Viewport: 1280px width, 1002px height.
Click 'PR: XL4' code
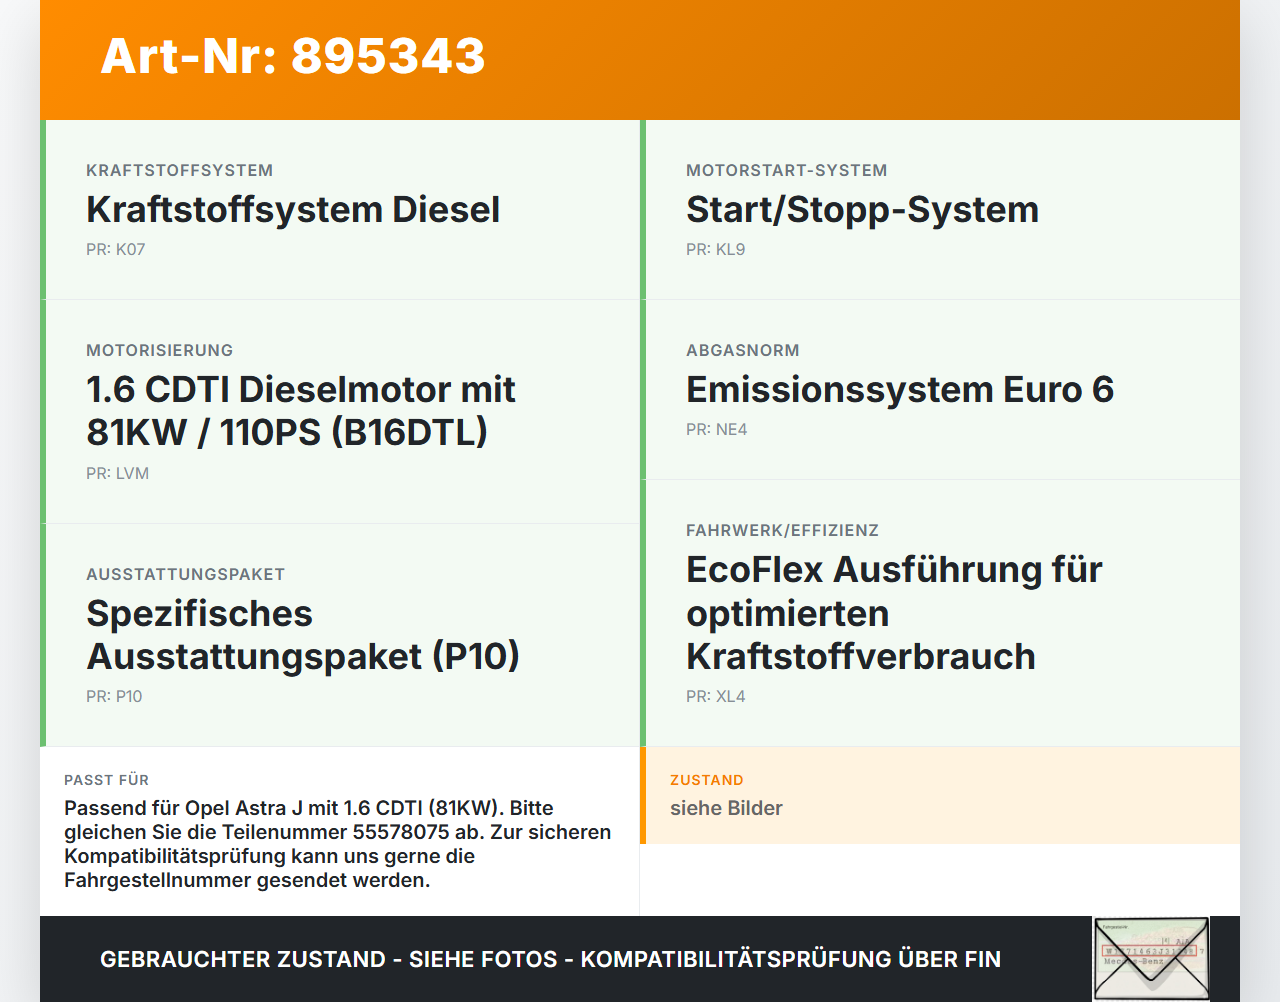(x=716, y=697)
